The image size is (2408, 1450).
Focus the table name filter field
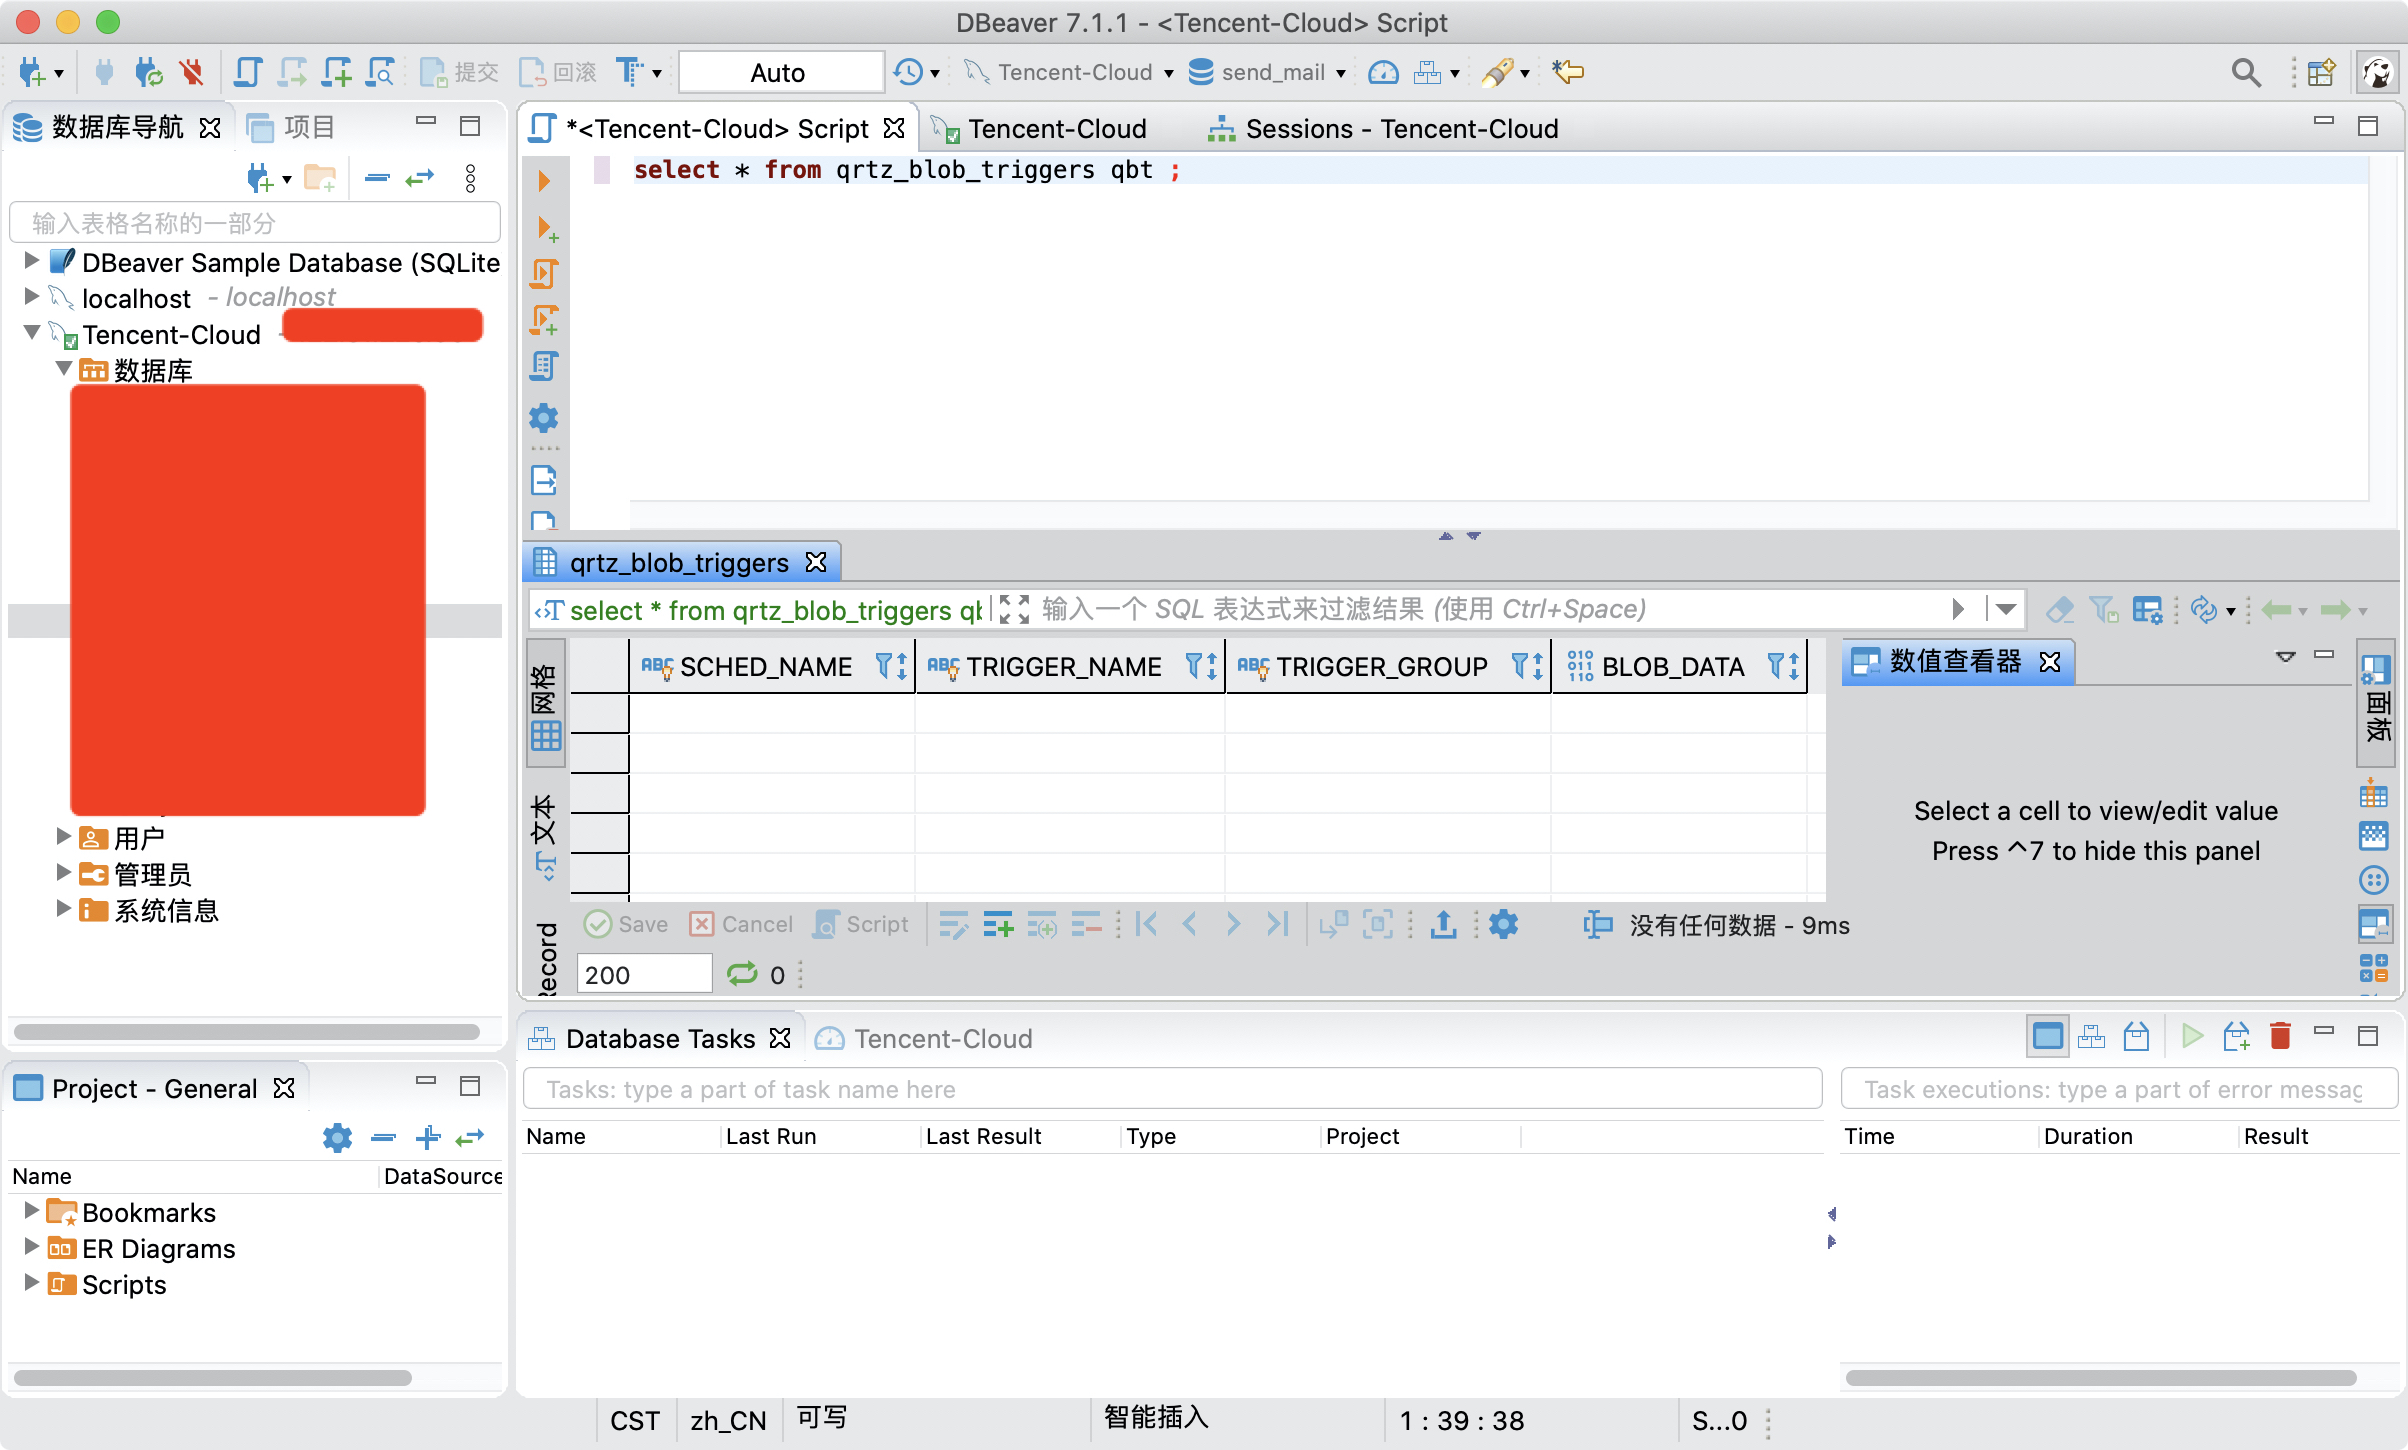coord(255,222)
